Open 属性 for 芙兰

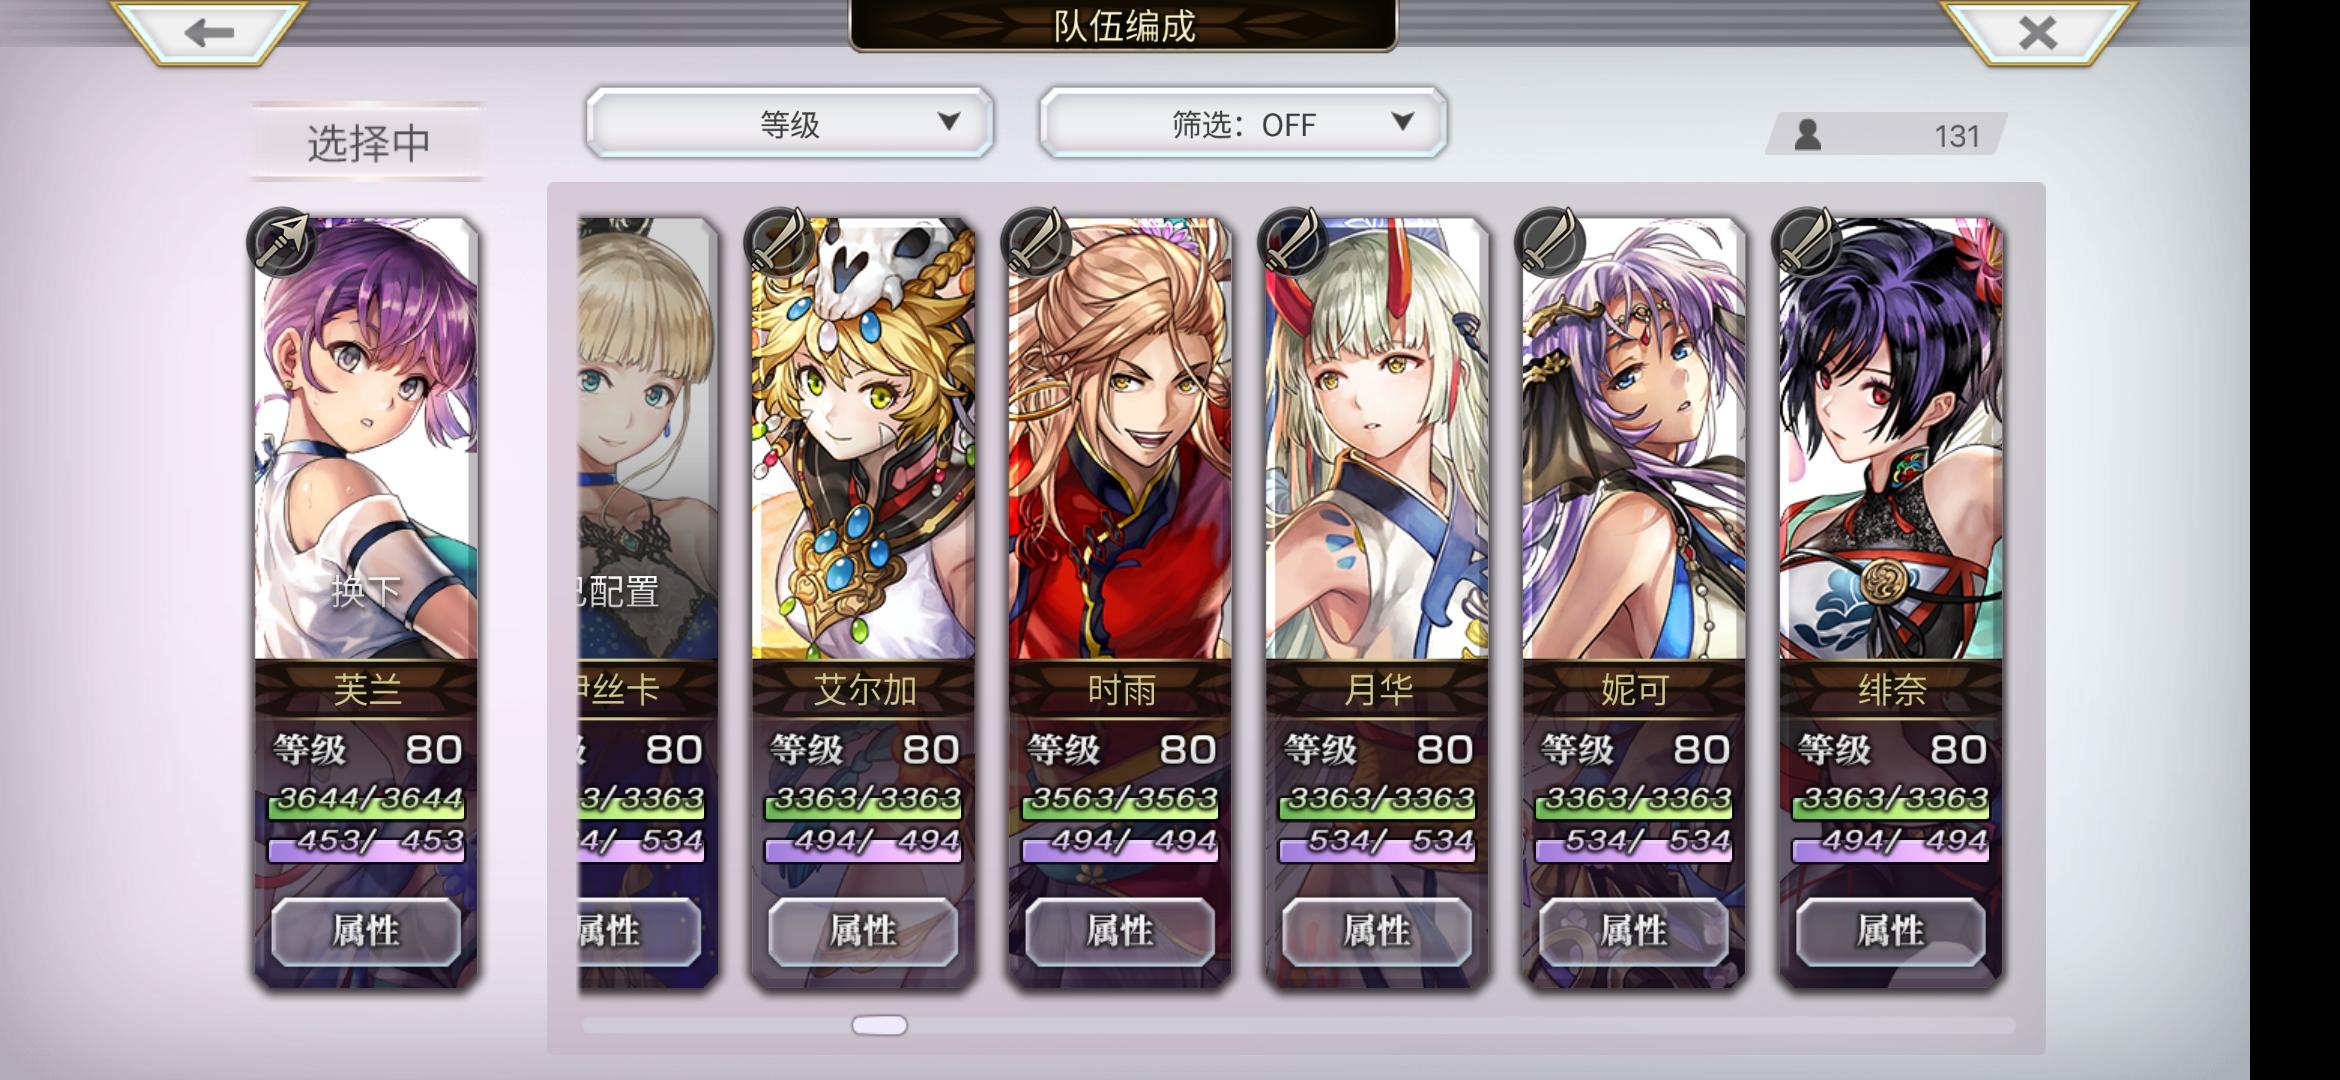(366, 931)
